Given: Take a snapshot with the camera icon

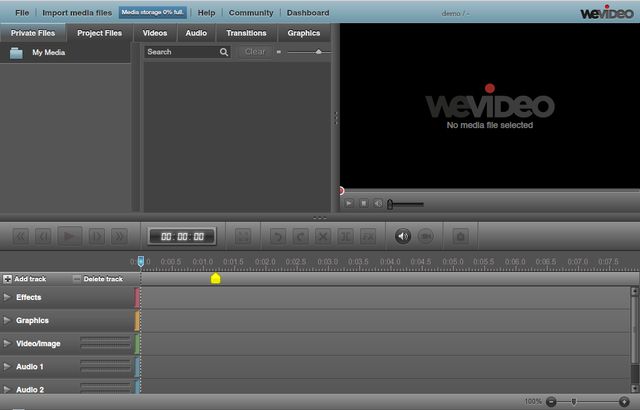Looking at the screenshot, I should (460, 236).
